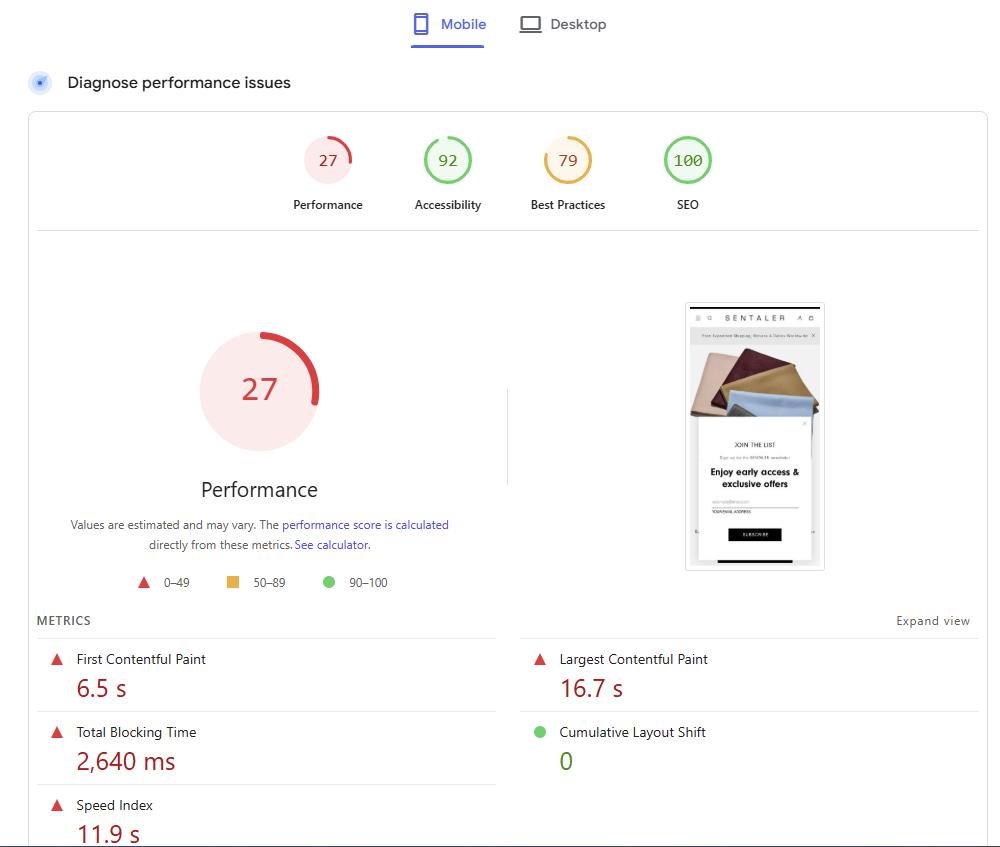Image resolution: width=1000 pixels, height=847 pixels.
Task: Click the PageSpeed Insights logo icon
Action: 39,83
